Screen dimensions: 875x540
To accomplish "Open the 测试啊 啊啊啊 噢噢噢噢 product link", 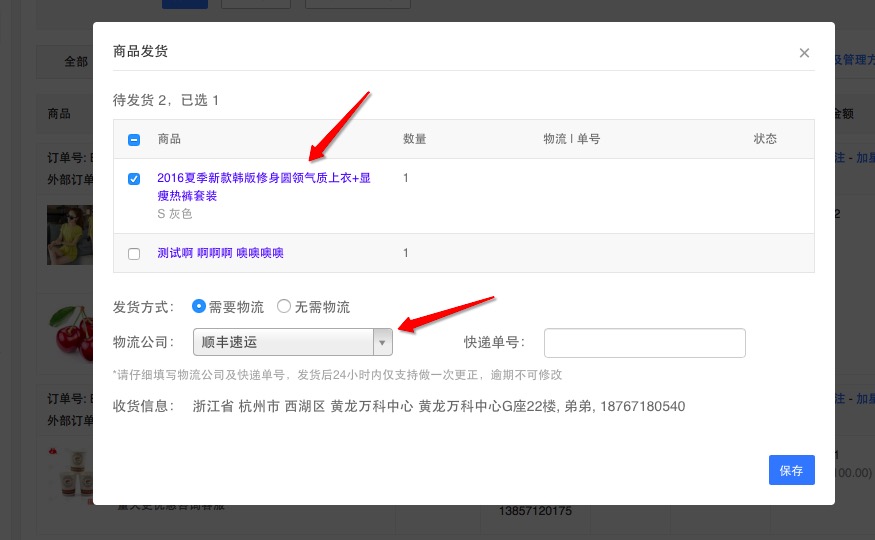I will click(220, 253).
